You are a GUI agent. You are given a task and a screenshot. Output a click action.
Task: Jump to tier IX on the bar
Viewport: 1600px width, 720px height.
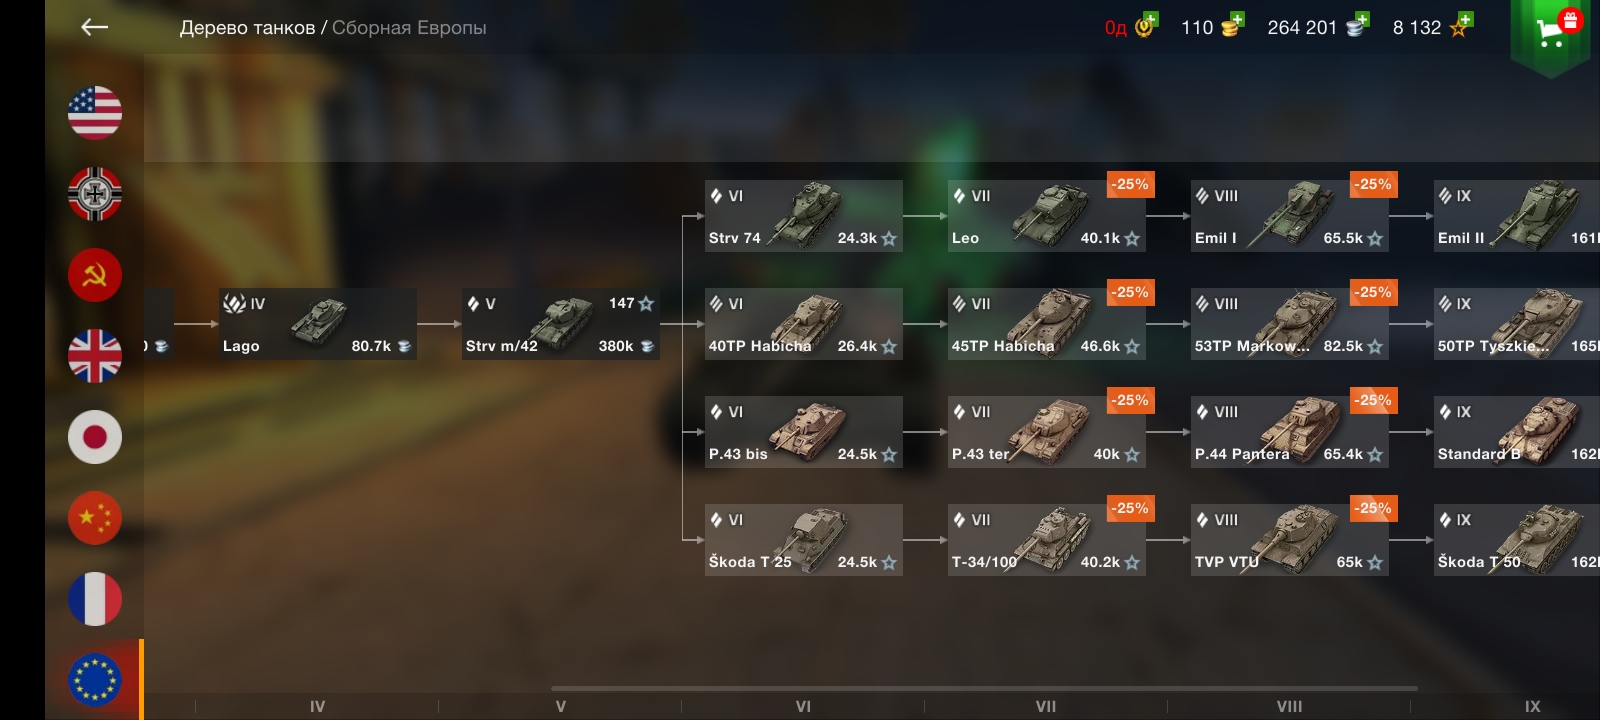tap(1532, 706)
